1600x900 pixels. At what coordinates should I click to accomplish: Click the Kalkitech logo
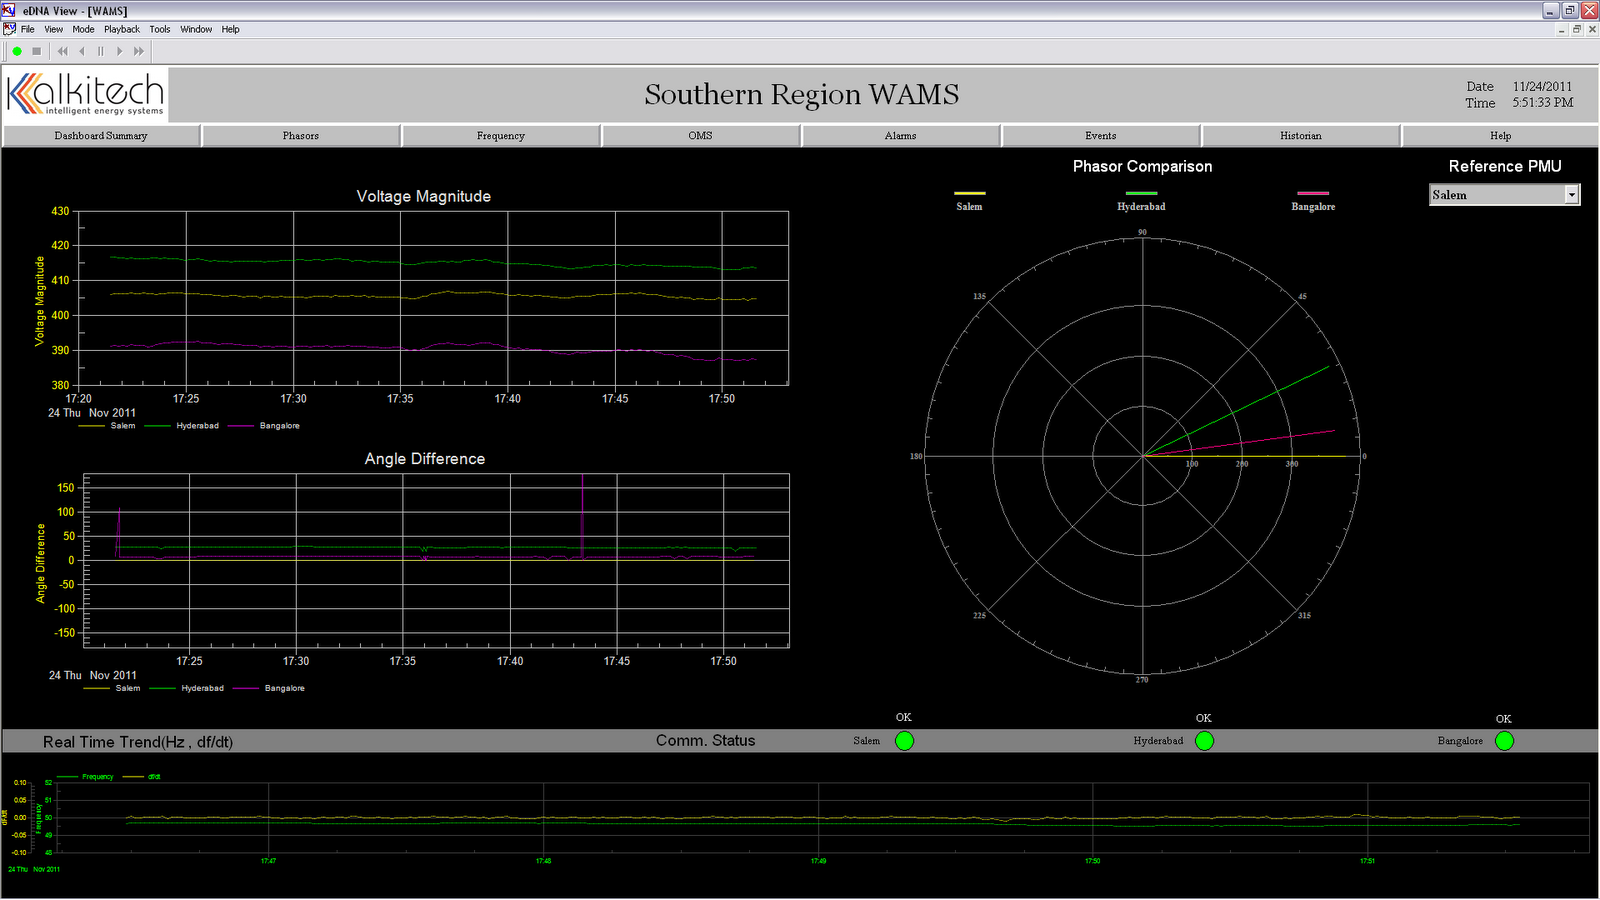coord(85,94)
